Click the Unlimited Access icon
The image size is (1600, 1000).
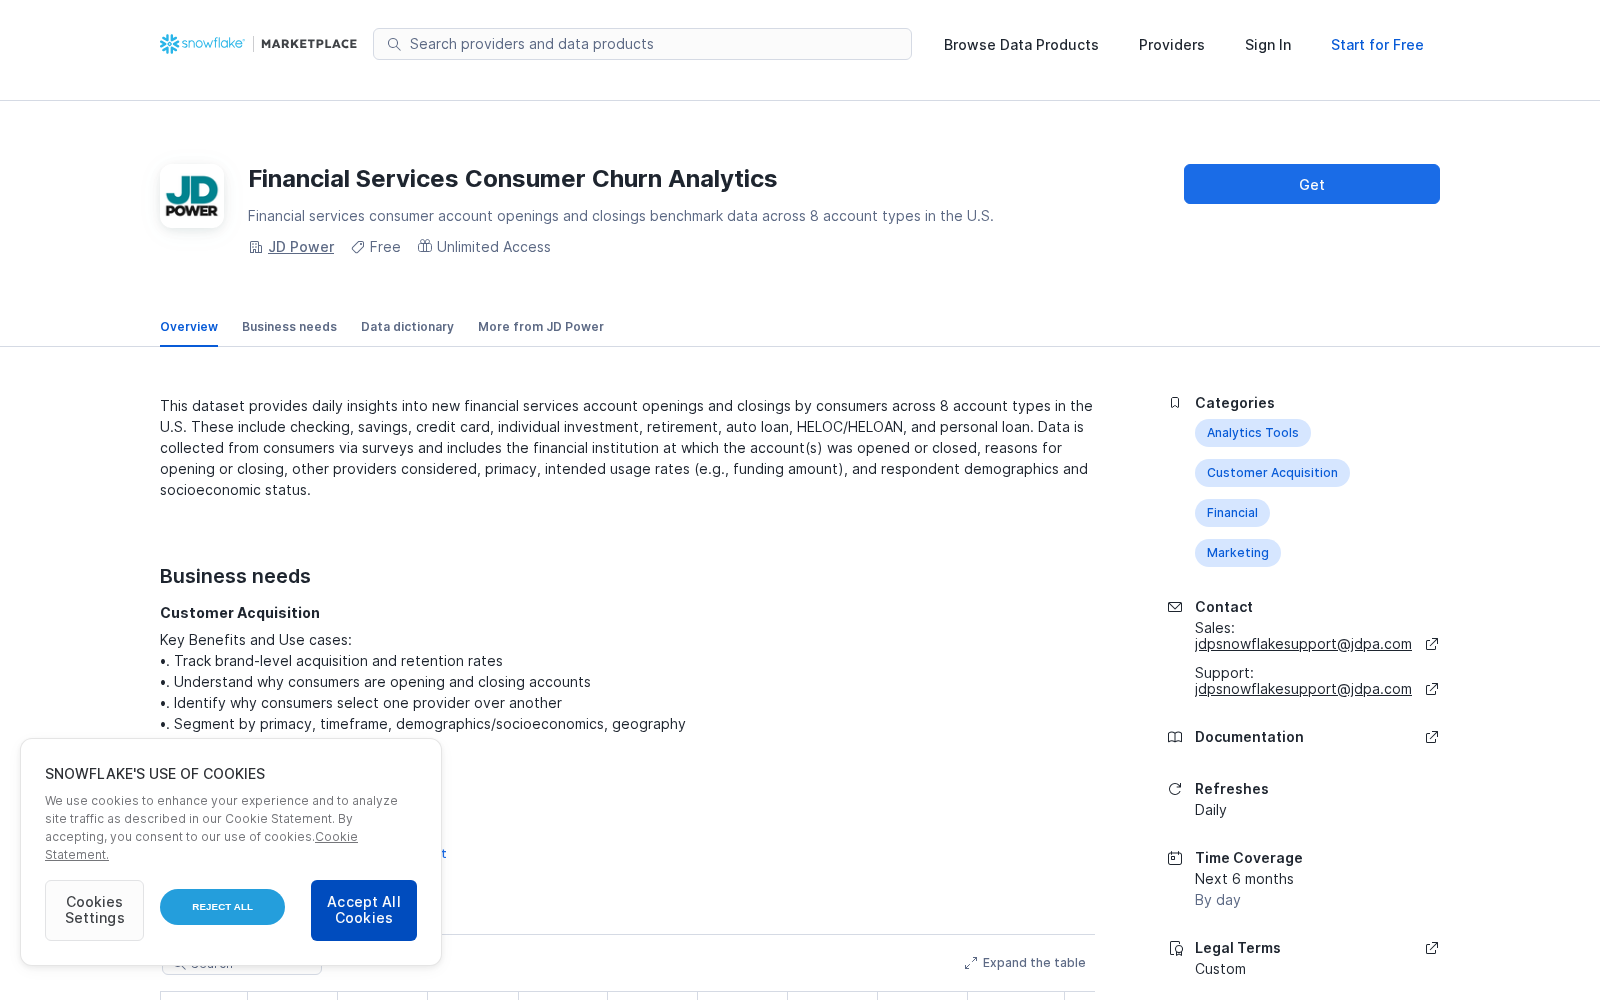(x=425, y=246)
